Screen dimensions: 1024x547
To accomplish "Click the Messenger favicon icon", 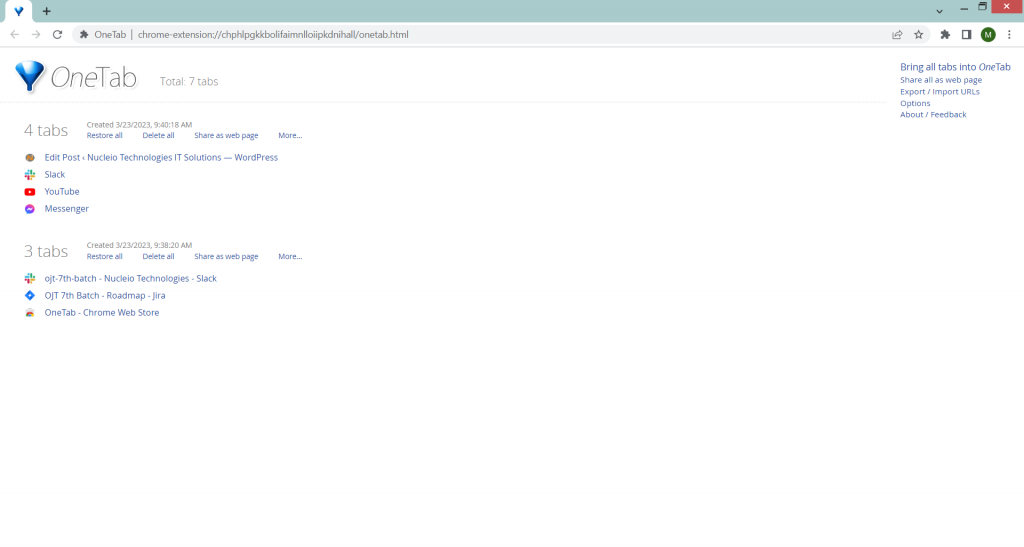I will tap(30, 209).
